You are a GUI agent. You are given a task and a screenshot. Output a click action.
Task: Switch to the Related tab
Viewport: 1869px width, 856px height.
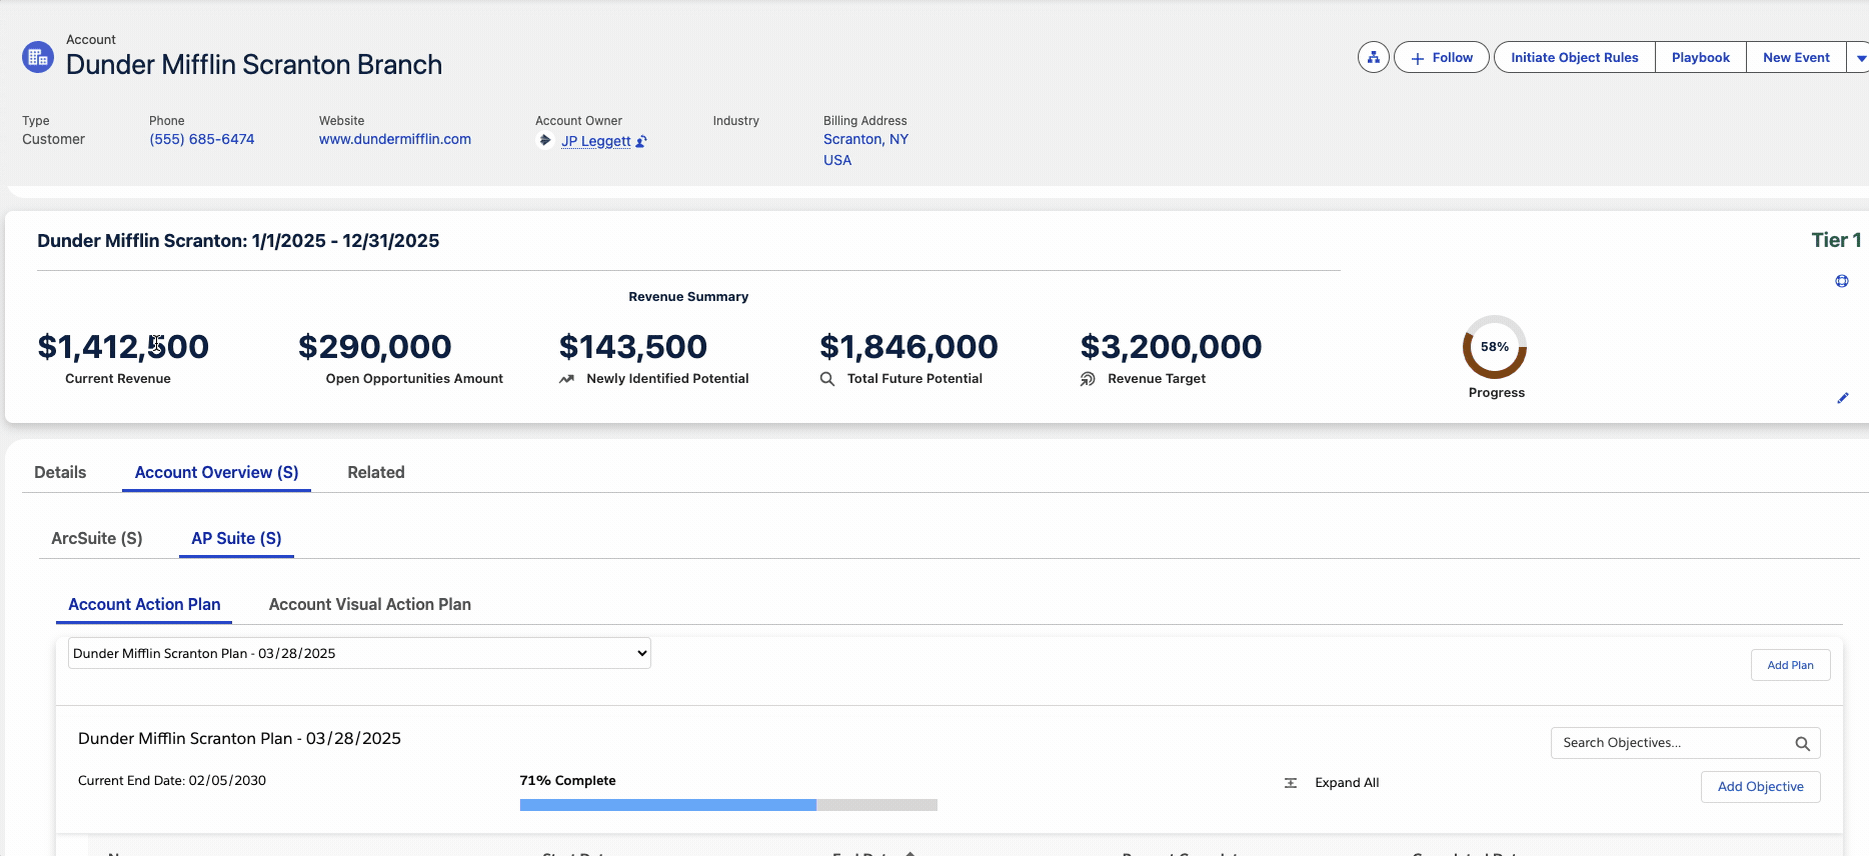tap(376, 473)
